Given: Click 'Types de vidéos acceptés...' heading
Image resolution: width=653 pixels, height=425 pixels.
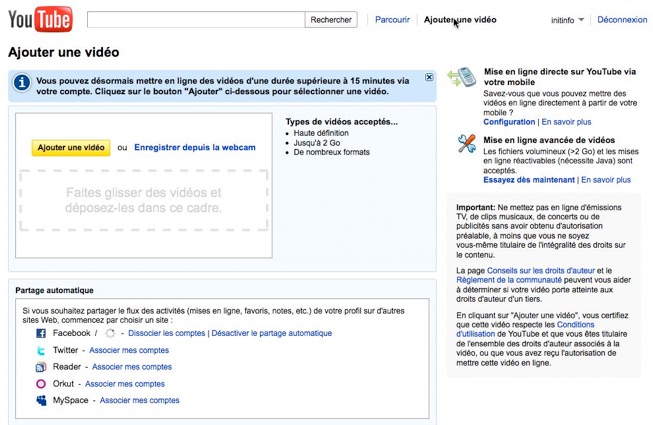Looking at the screenshot, I should pyautogui.click(x=341, y=122).
